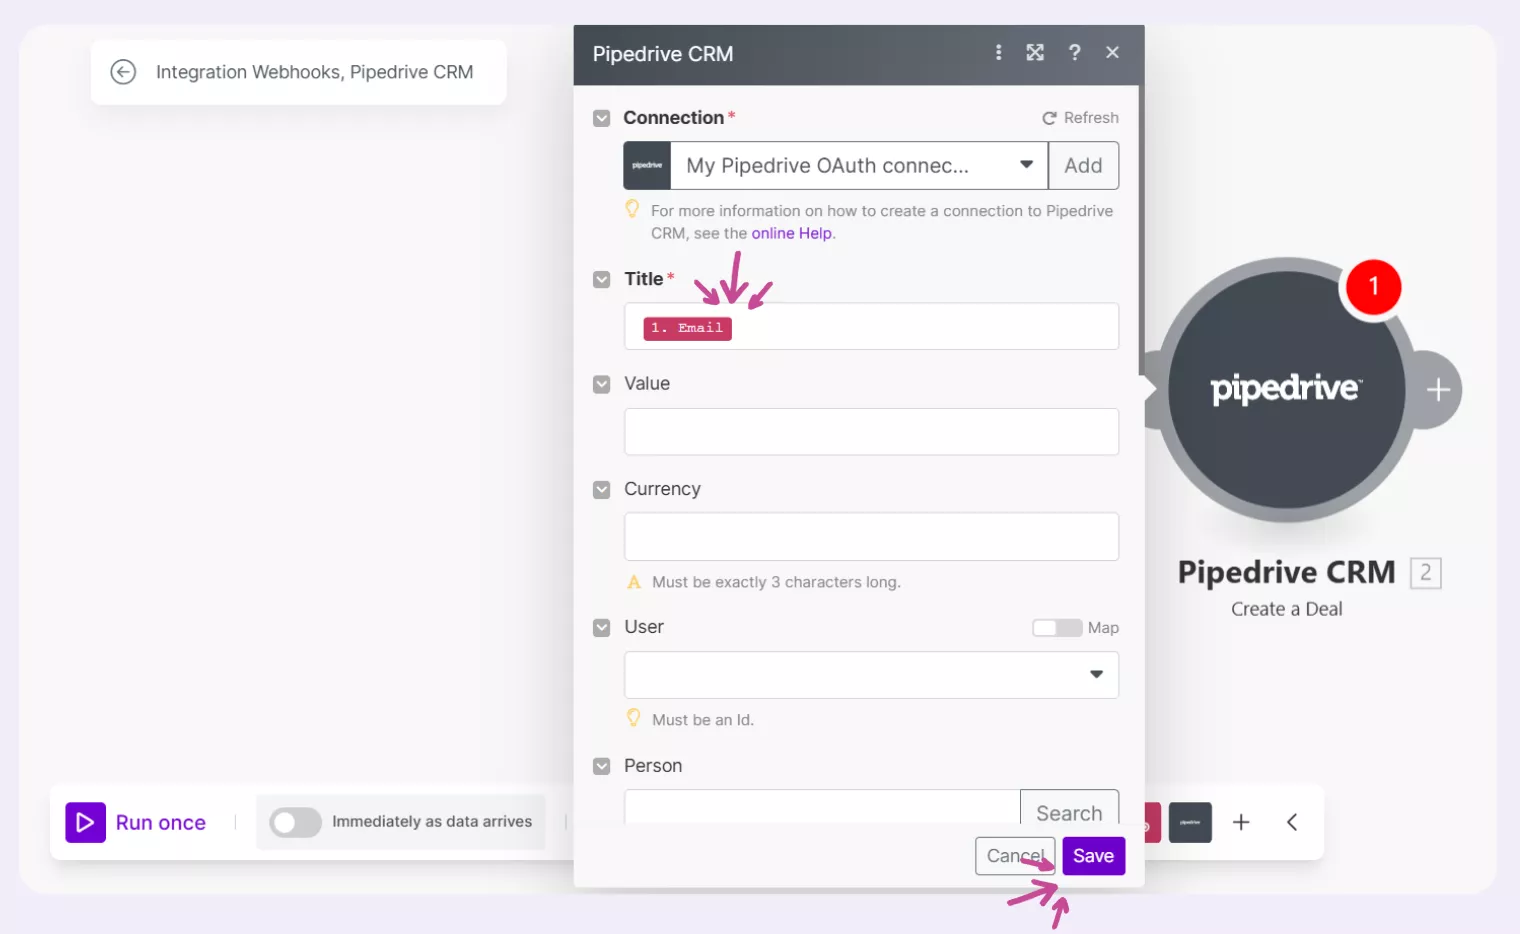Click the module number 2 label
This screenshot has height=934, width=1520.
(1425, 573)
